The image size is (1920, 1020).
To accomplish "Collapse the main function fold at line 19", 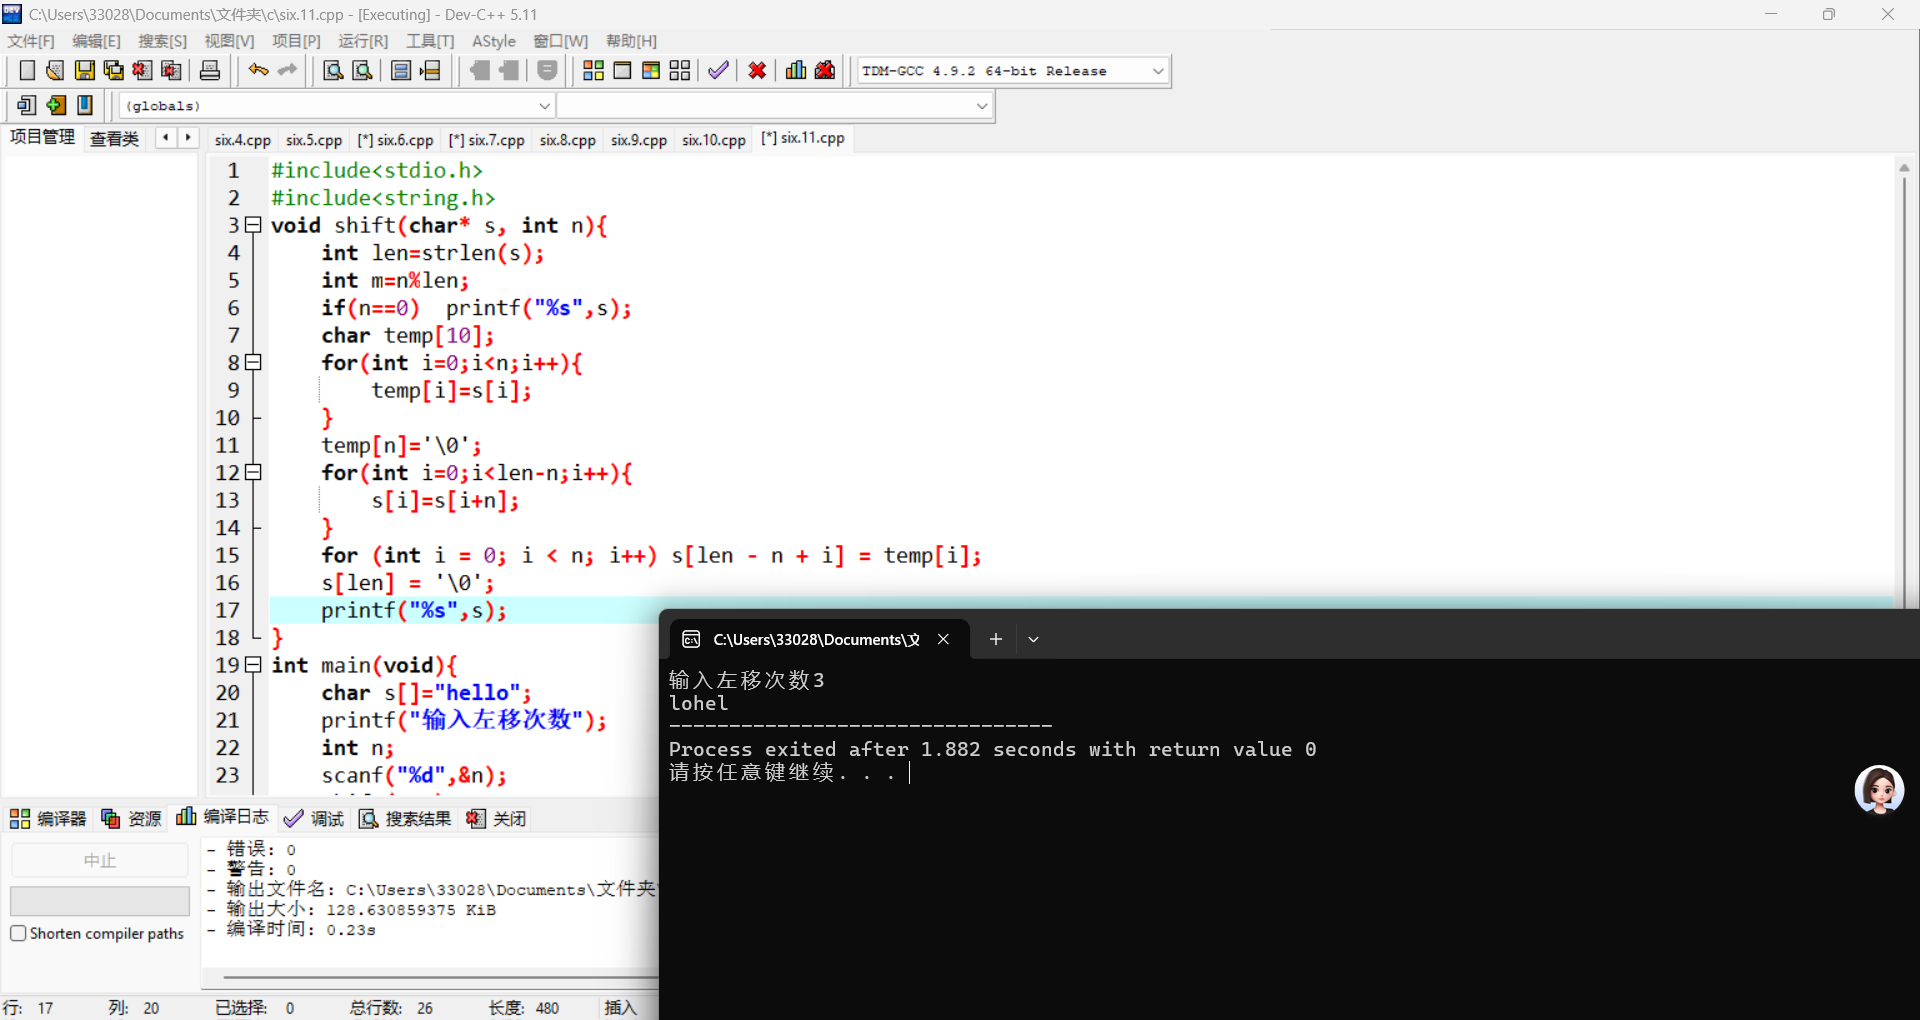I will coord(254,665).
